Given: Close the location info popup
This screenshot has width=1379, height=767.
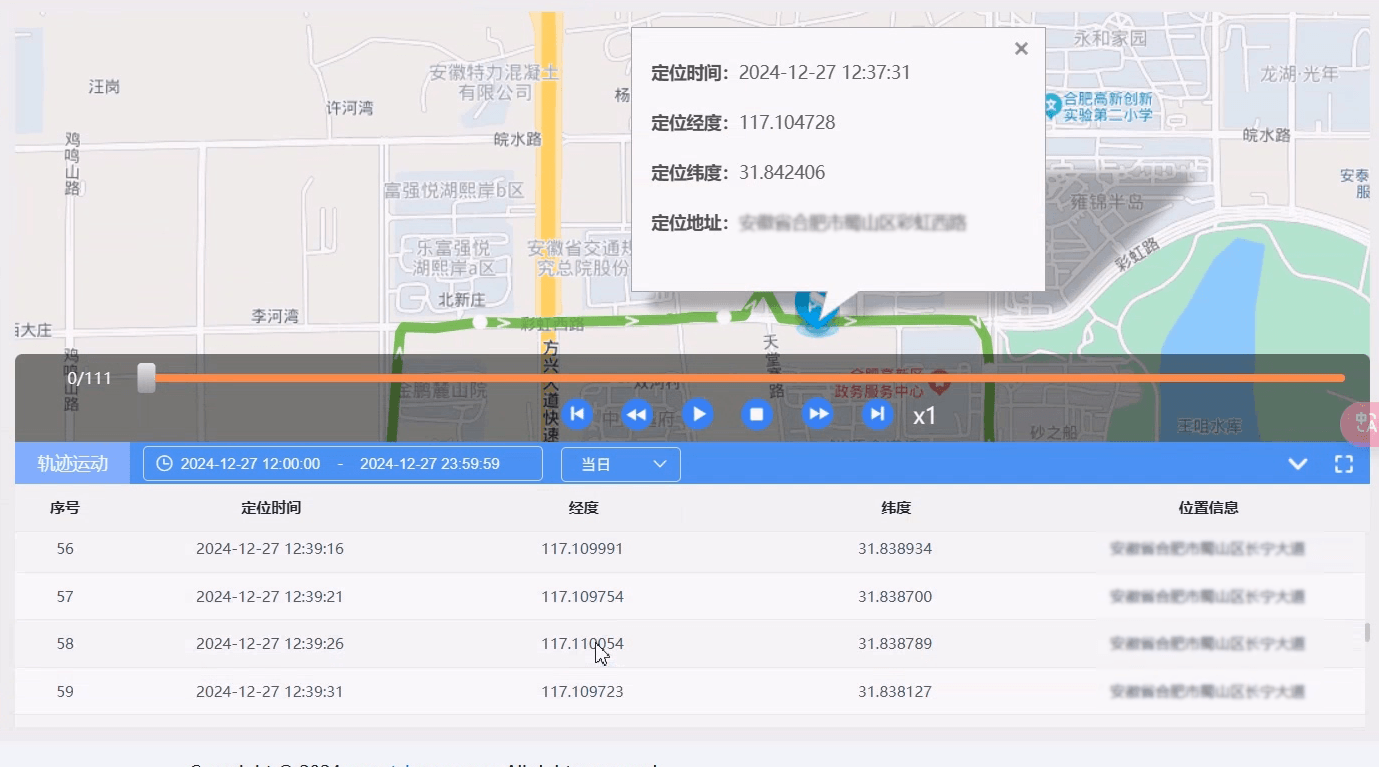Looking at the screenshot, I should 1021,48.
